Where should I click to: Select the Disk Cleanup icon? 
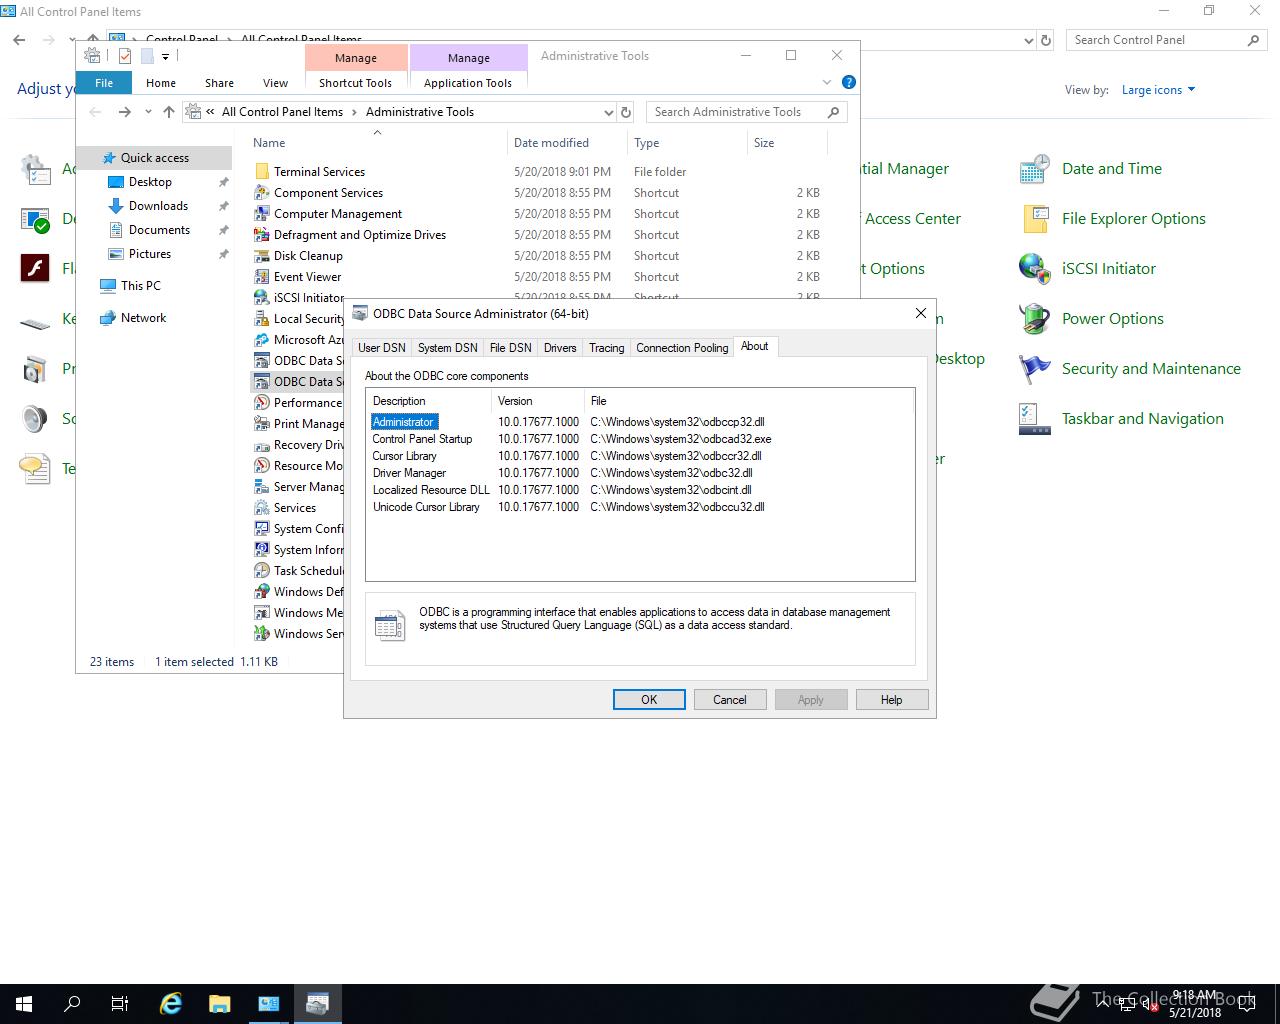point(262,255)
